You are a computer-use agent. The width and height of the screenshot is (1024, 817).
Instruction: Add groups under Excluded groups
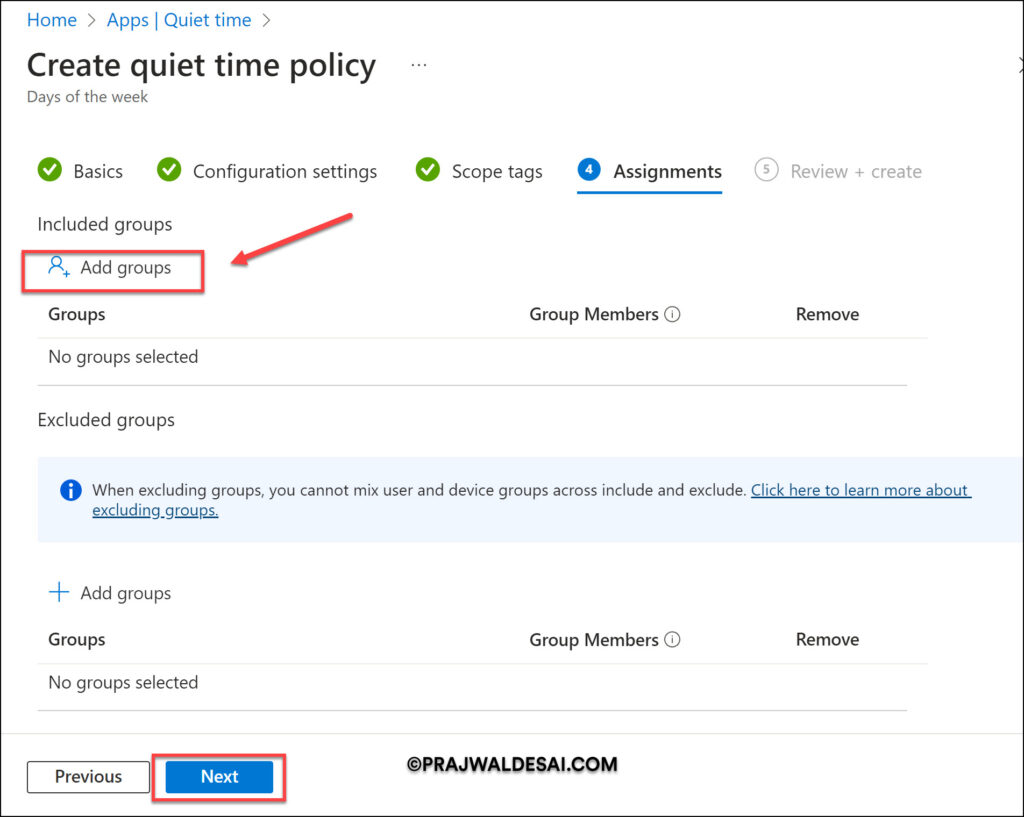click(110, 593)
